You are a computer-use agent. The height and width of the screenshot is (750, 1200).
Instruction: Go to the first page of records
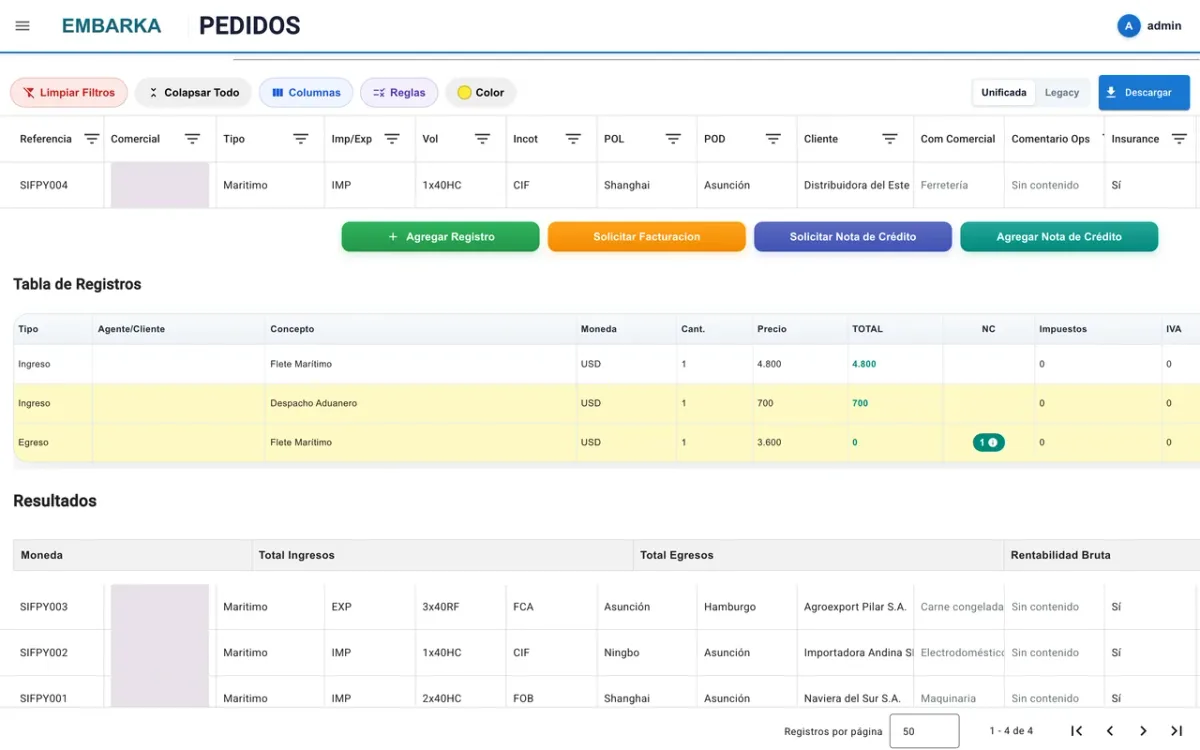click(1076, 731)
